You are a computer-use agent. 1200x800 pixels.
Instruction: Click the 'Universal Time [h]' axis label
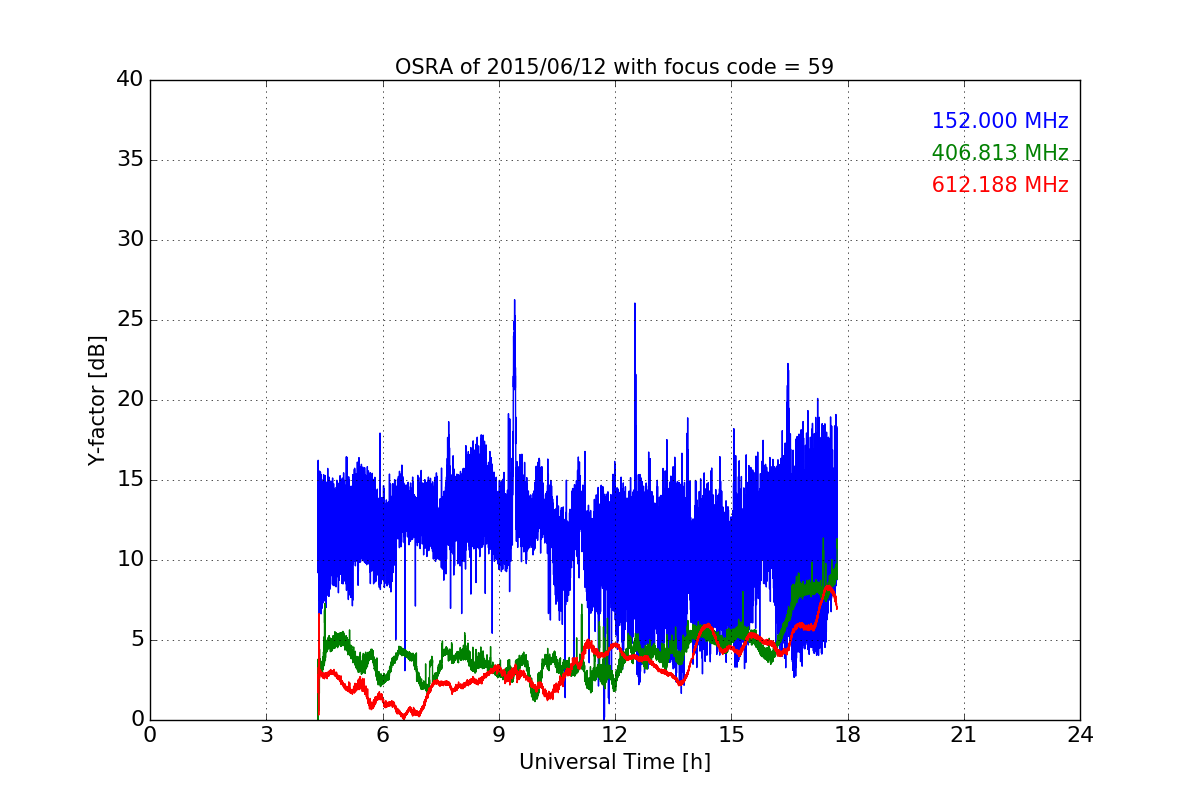(x=614, y=762)
